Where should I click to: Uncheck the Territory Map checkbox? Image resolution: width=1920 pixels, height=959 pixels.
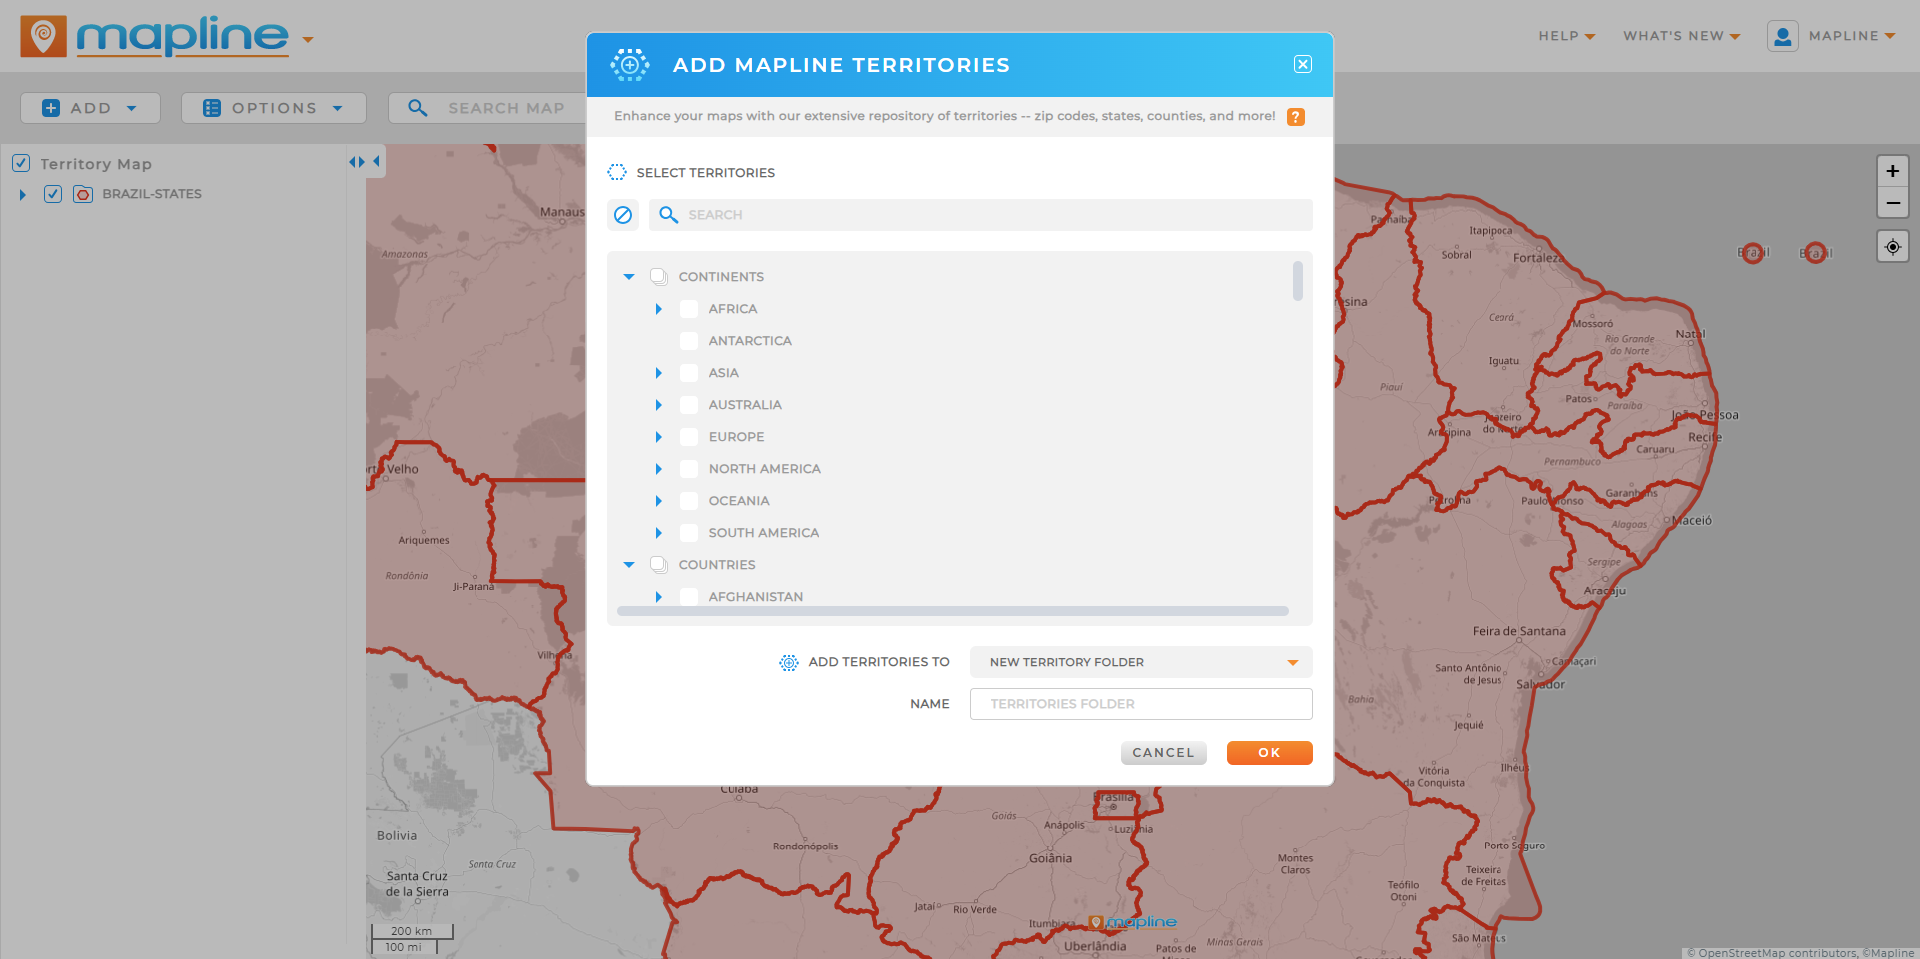pyautogui.click(x=21, y=163)
